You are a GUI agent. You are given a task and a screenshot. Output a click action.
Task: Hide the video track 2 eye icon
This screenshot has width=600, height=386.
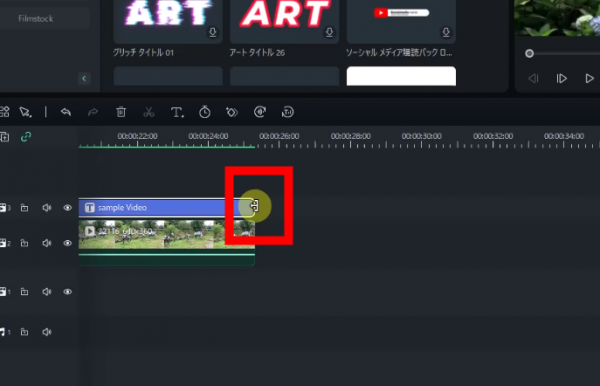point(67,243)
